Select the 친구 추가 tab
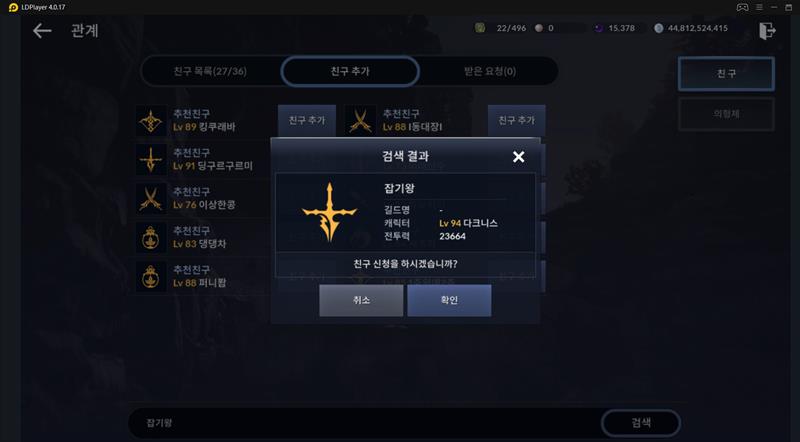This screenshot has height=442, width=800. (x=350, y=71)
